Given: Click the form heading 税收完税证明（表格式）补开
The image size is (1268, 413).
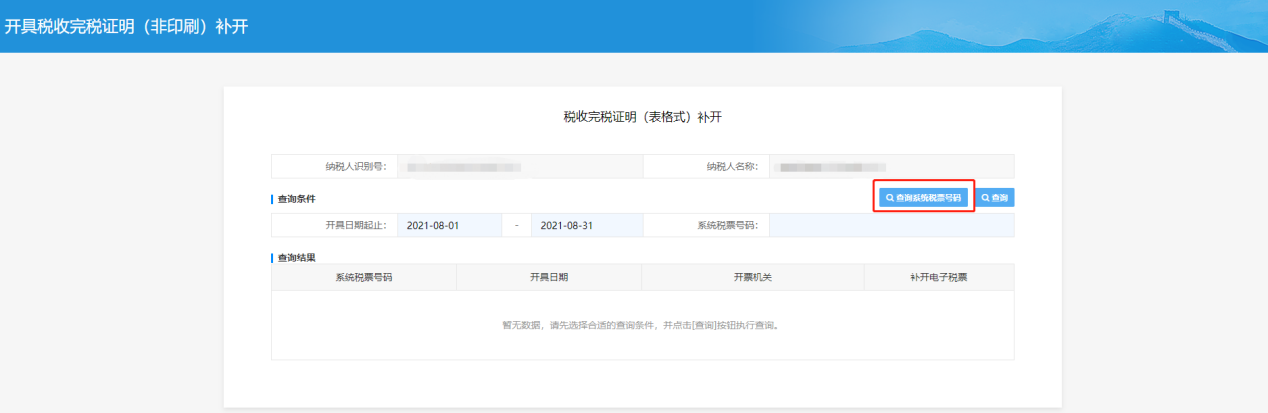Looking at the screenshot, I should click(x=642, y=117).
